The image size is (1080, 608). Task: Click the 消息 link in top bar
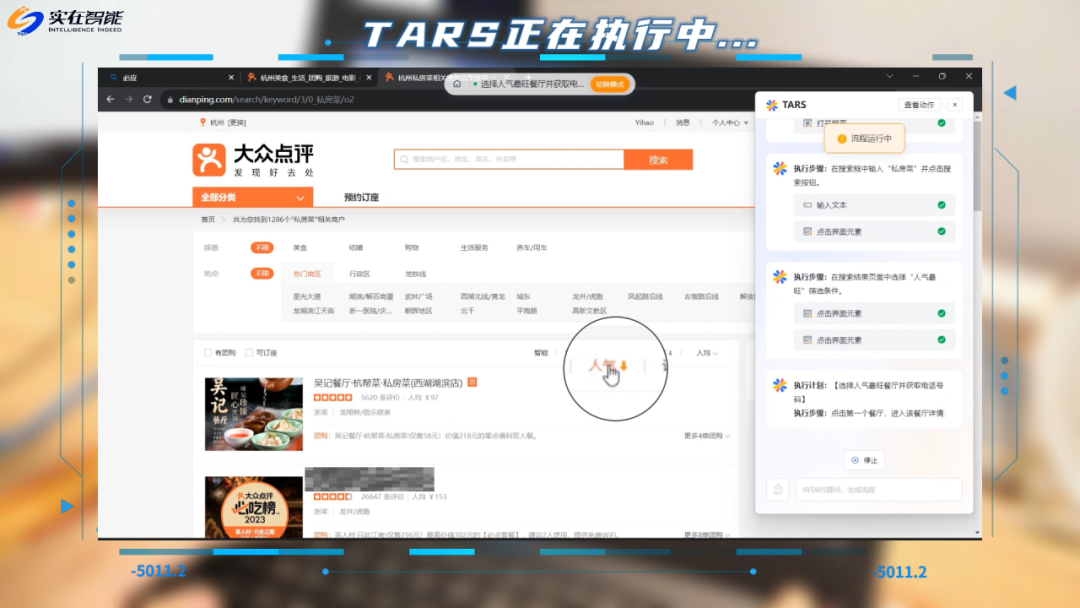coord(683,123)
